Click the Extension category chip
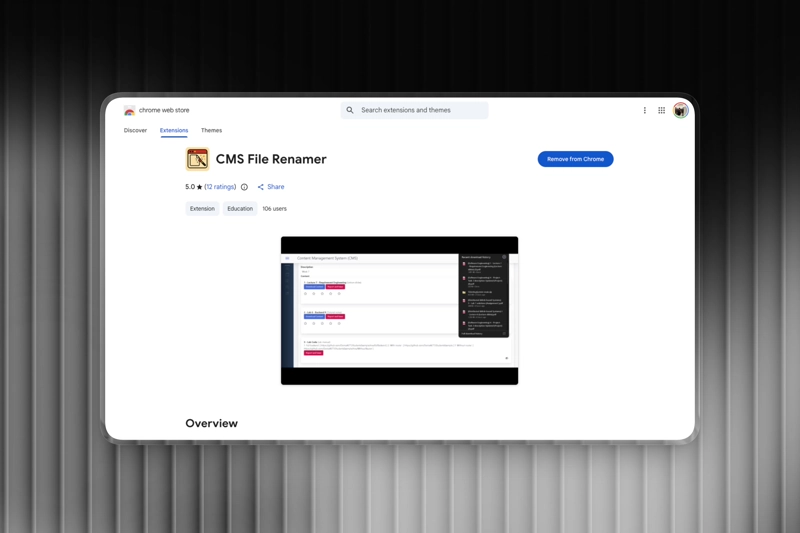800x533 pixels. click(202, 209)
